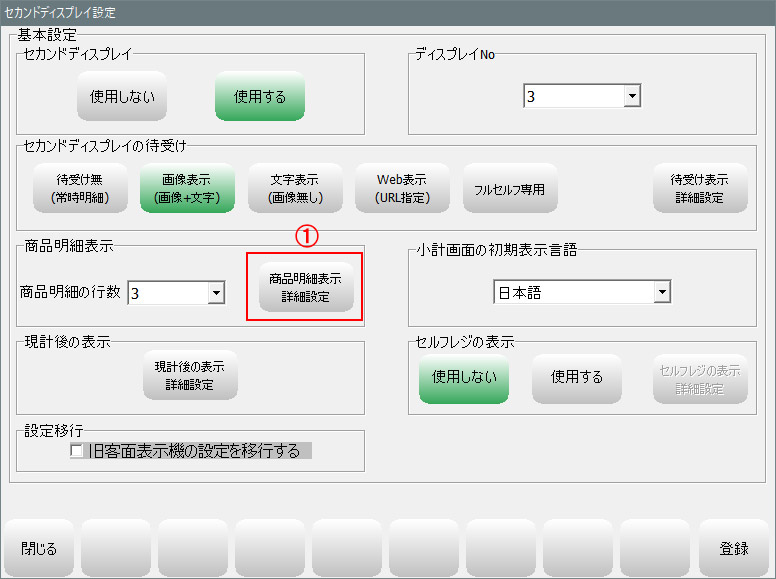This screenshot has height=579, width=776.
Task: Choose 文字表示 (画像無し) standby option
Action: 295,189
